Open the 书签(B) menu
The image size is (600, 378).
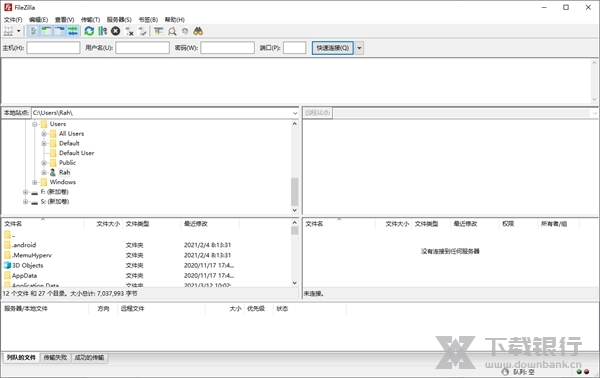pyautogui.click(x=148, y=20)
